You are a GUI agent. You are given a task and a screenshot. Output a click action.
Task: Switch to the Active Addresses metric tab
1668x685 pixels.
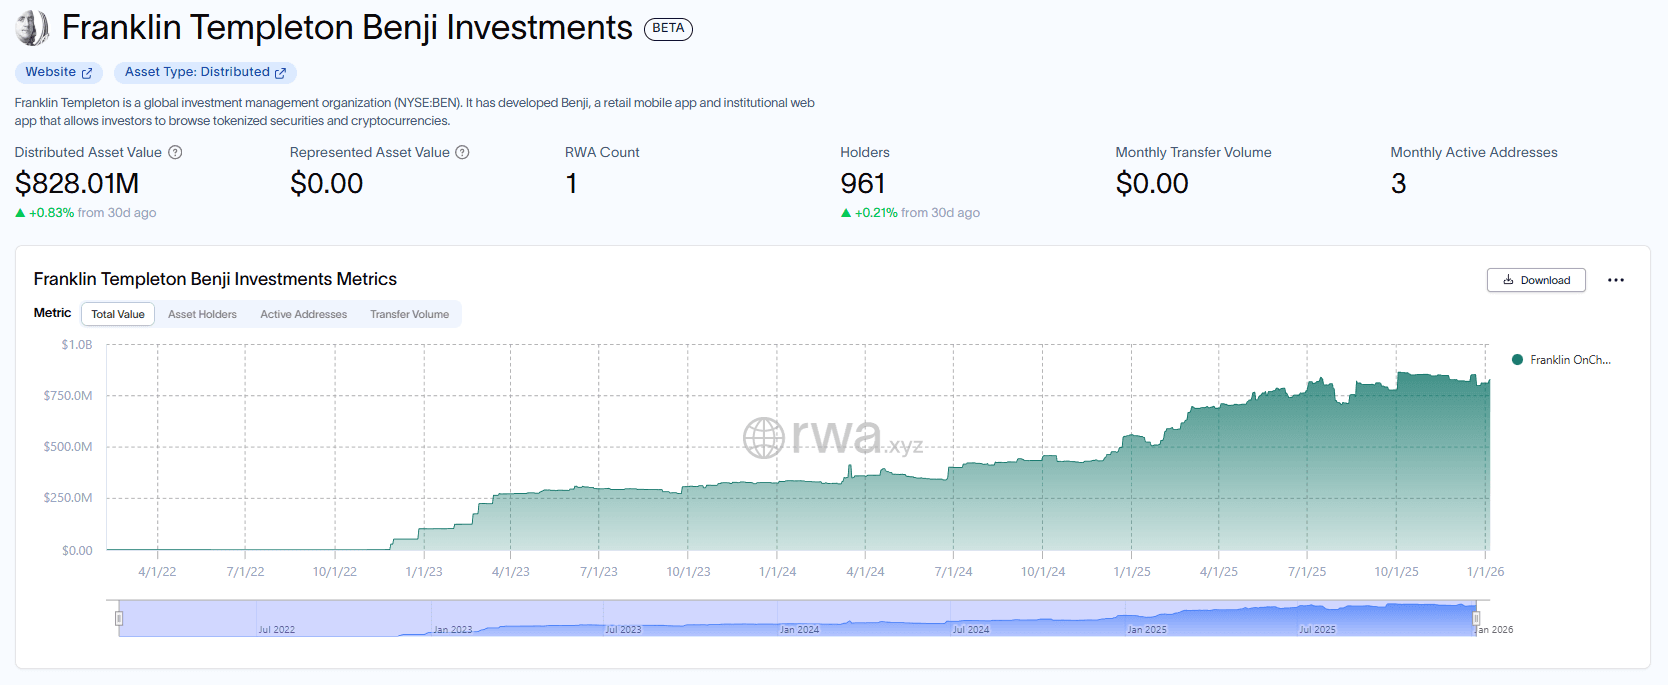[x=304, y=314]
